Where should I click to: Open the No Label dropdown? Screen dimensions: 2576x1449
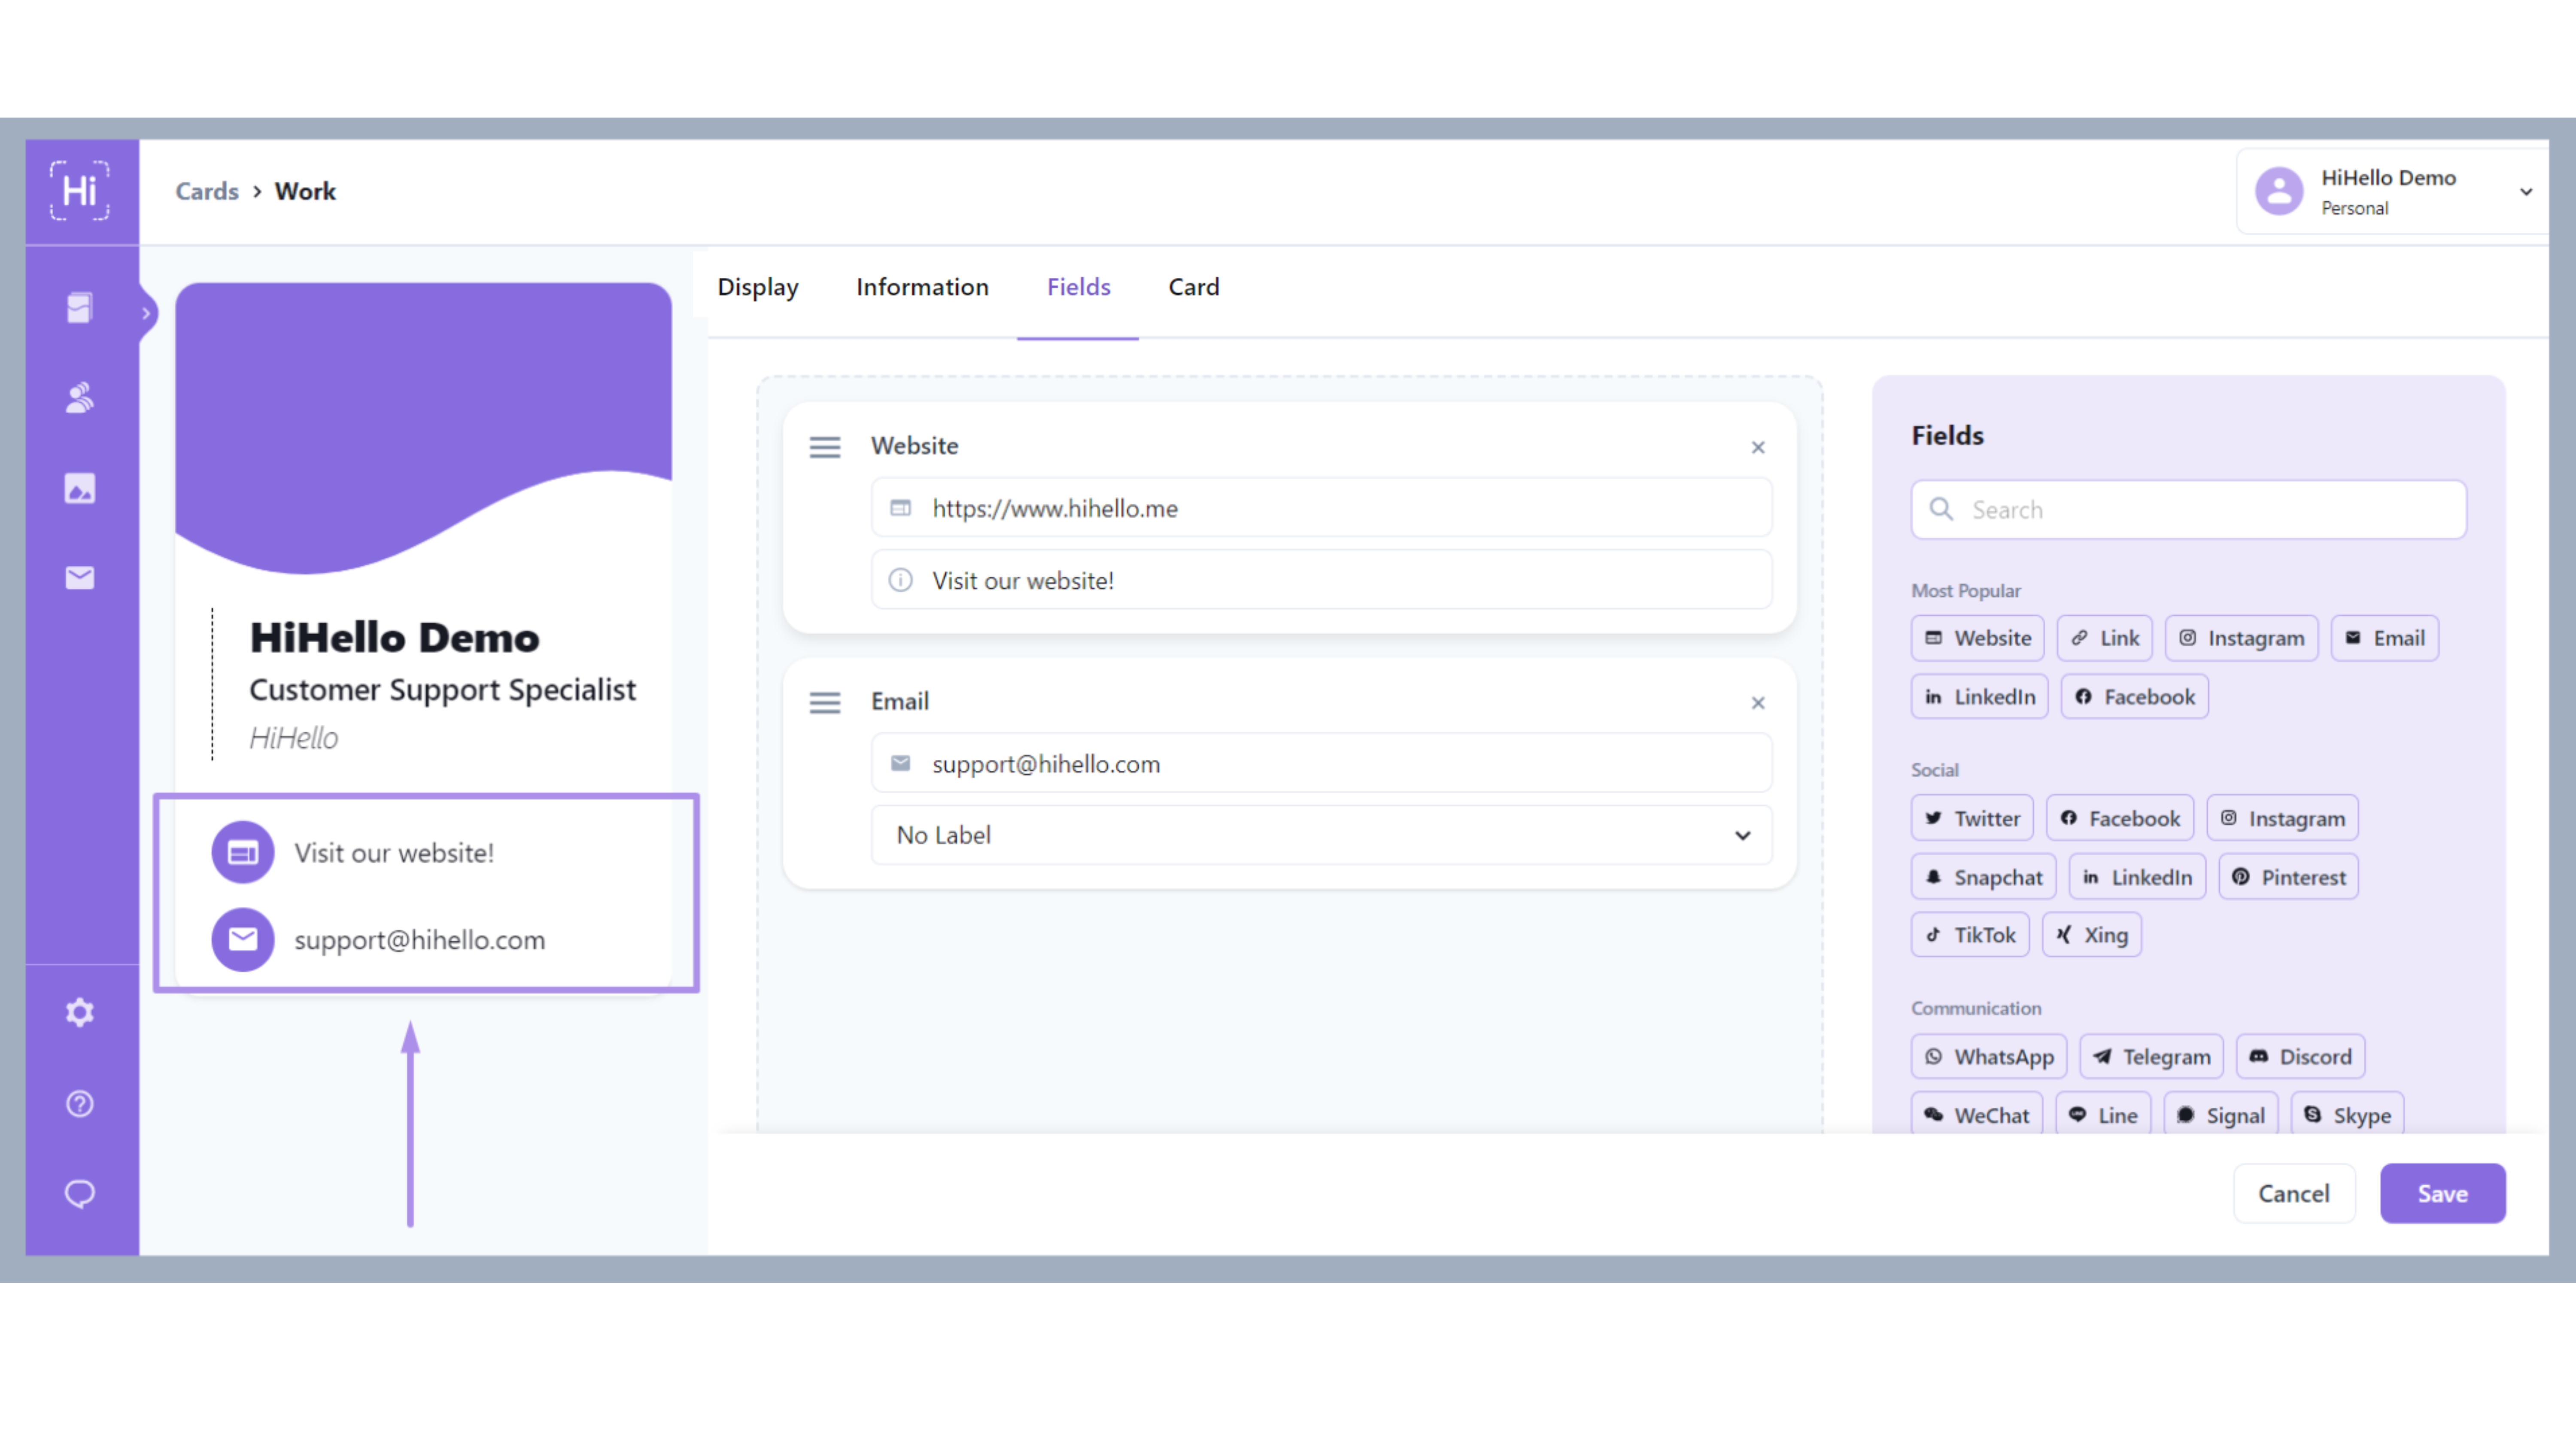pyautogui.click(x=1321, y=835)
